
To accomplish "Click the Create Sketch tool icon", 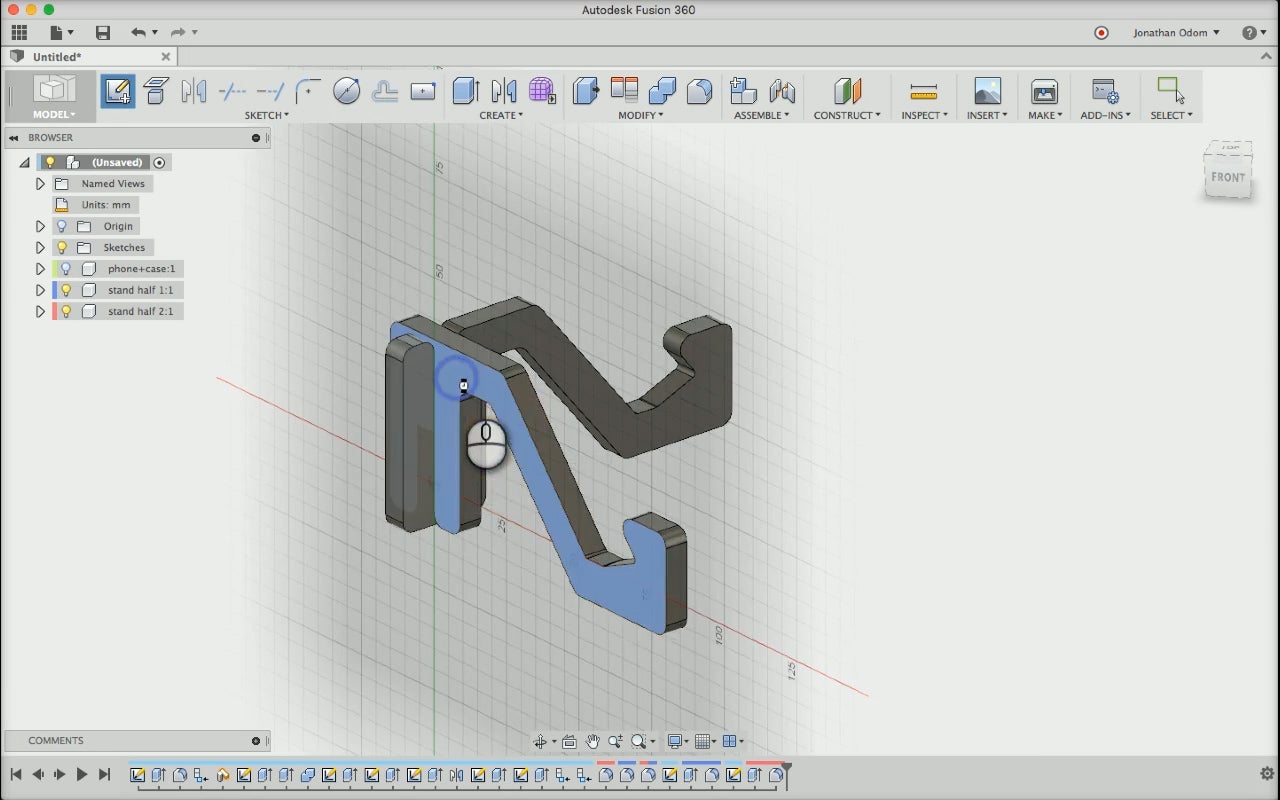I will tap(117, 92).
